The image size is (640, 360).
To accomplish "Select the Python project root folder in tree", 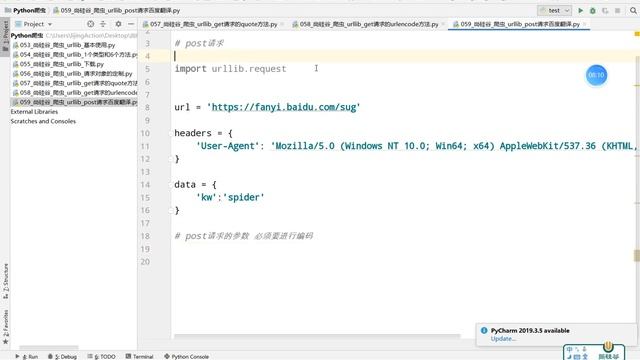I will tap(27, 36).
